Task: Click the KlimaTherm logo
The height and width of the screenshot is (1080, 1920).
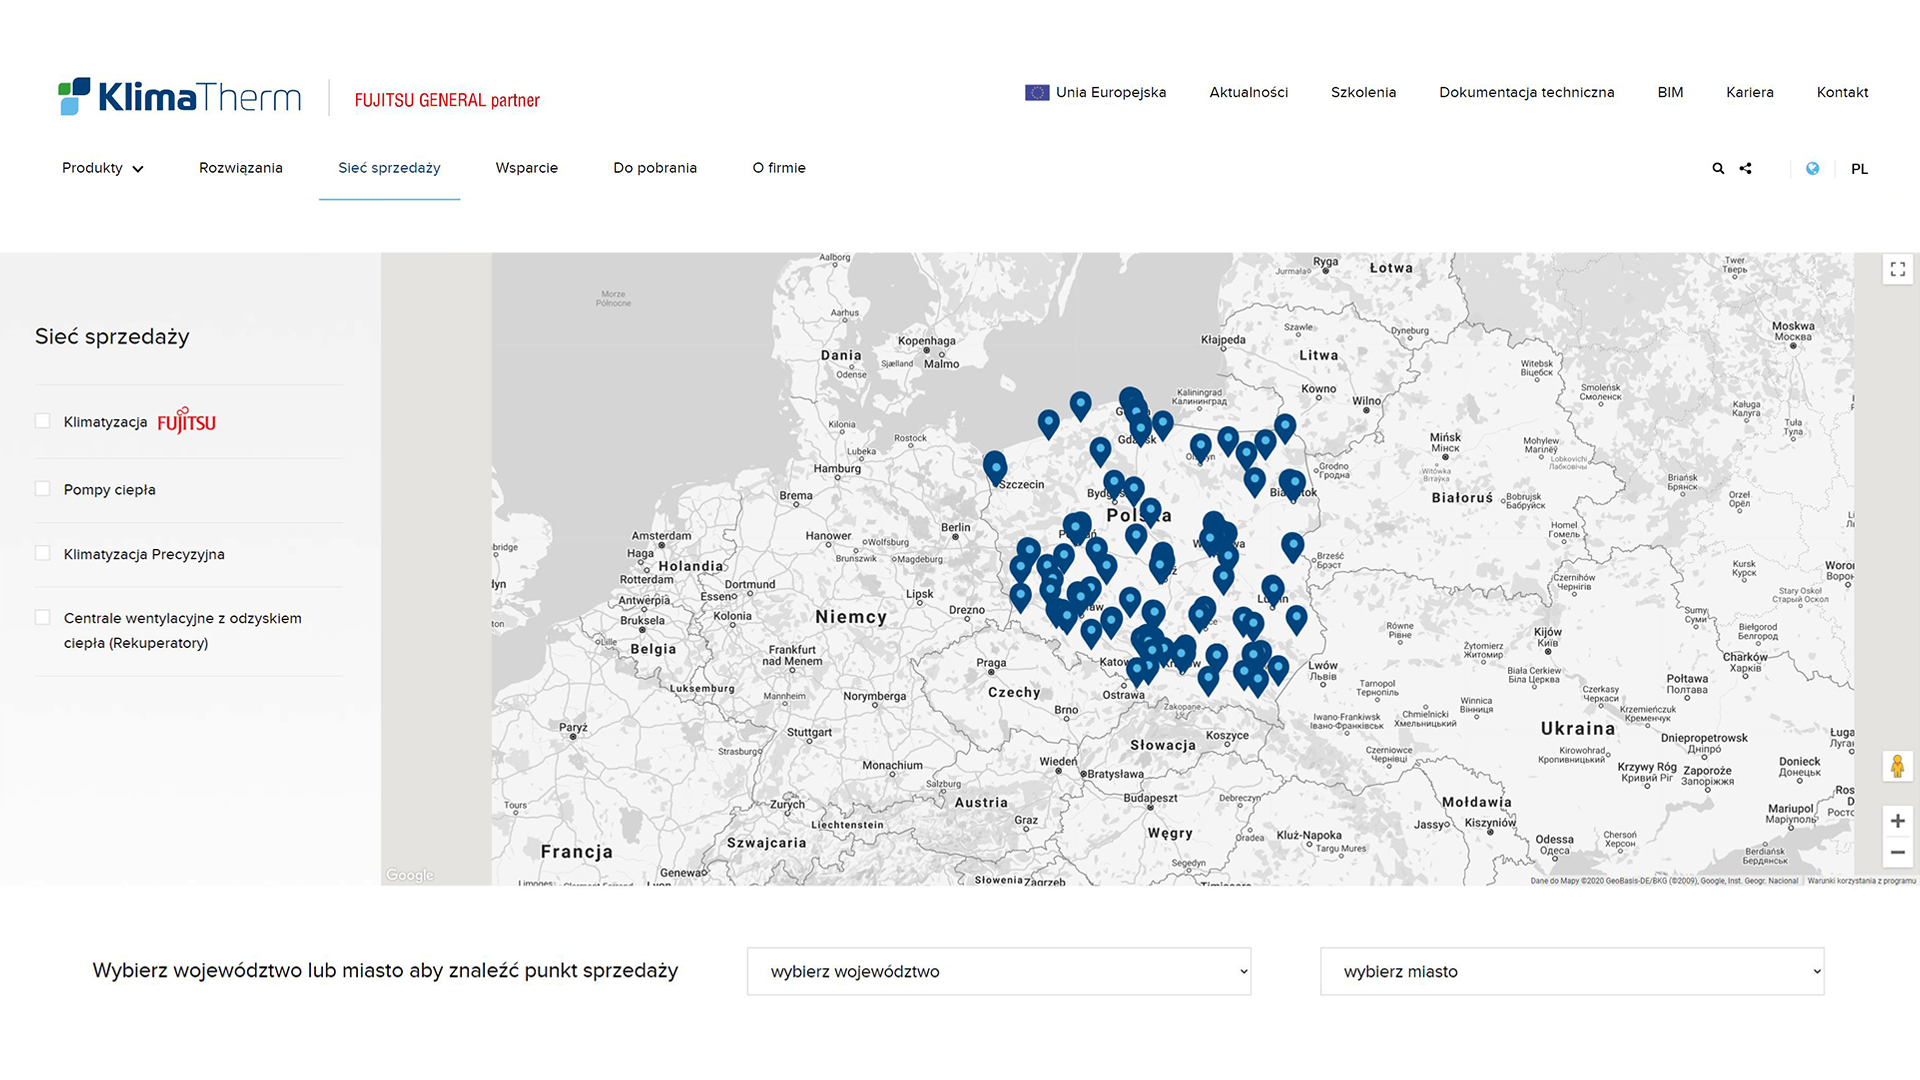Action: click(180, 97)
